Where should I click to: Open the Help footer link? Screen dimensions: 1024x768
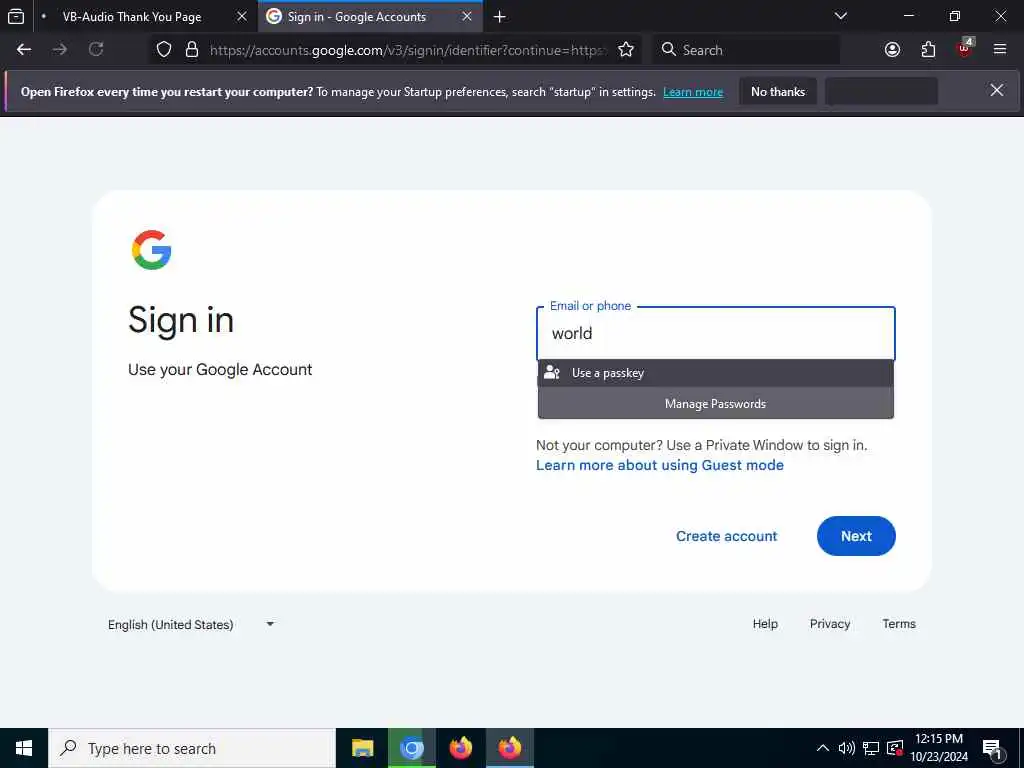(x=765, y=624)
